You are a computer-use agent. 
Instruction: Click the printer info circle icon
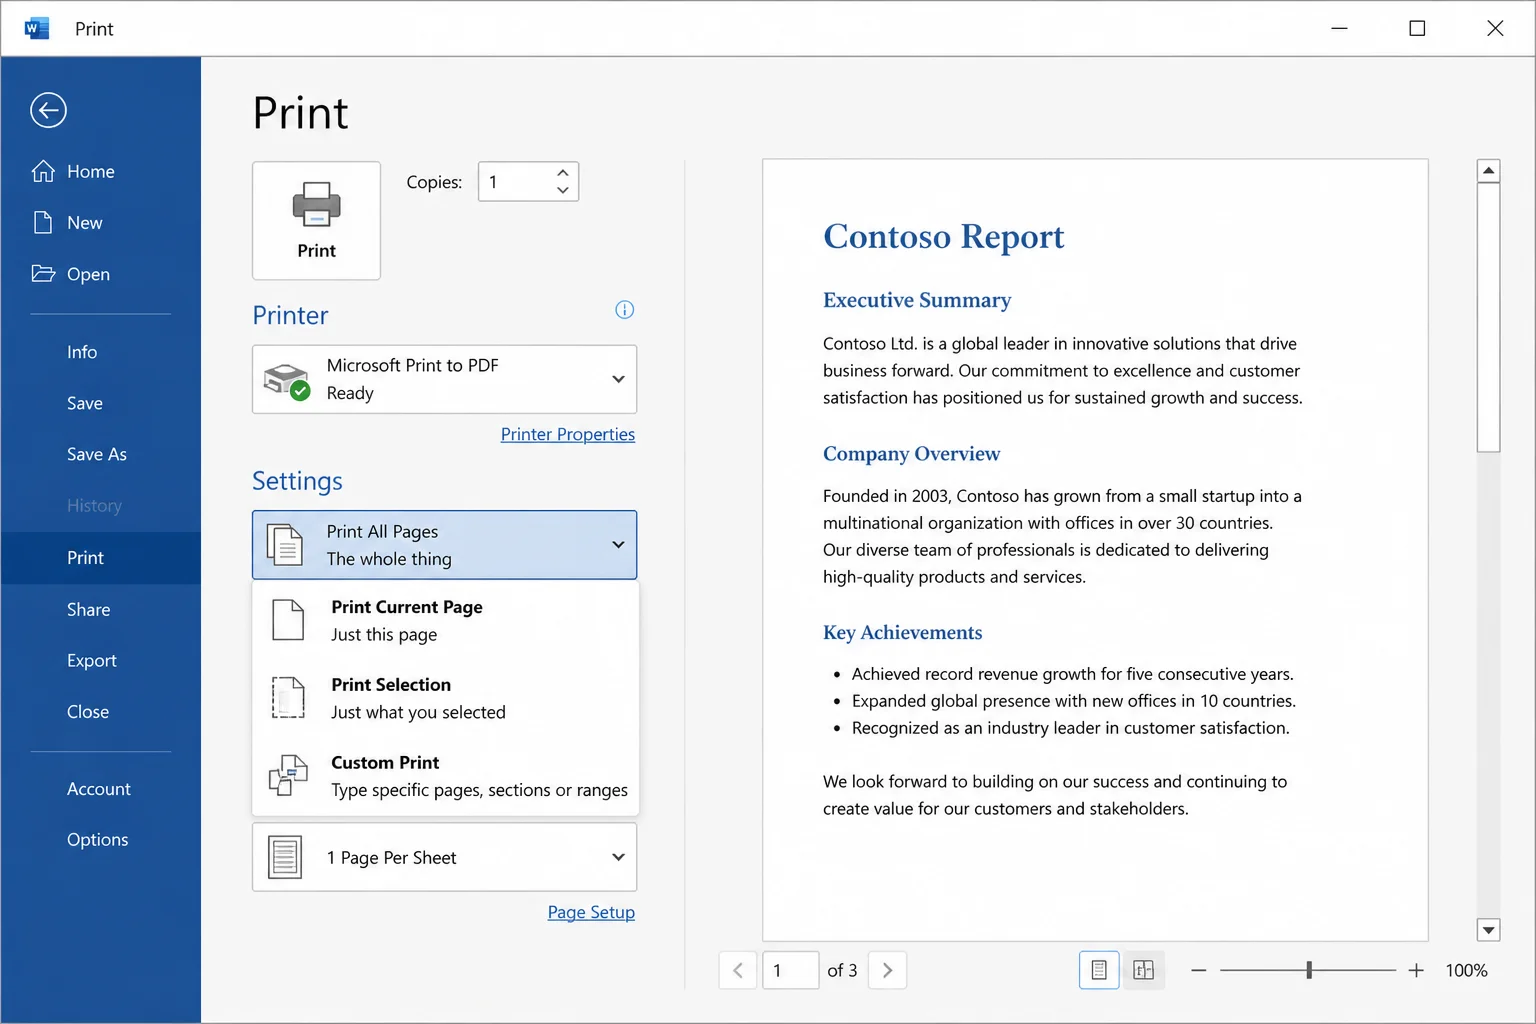pyautogui.click(x=624, y=310)
